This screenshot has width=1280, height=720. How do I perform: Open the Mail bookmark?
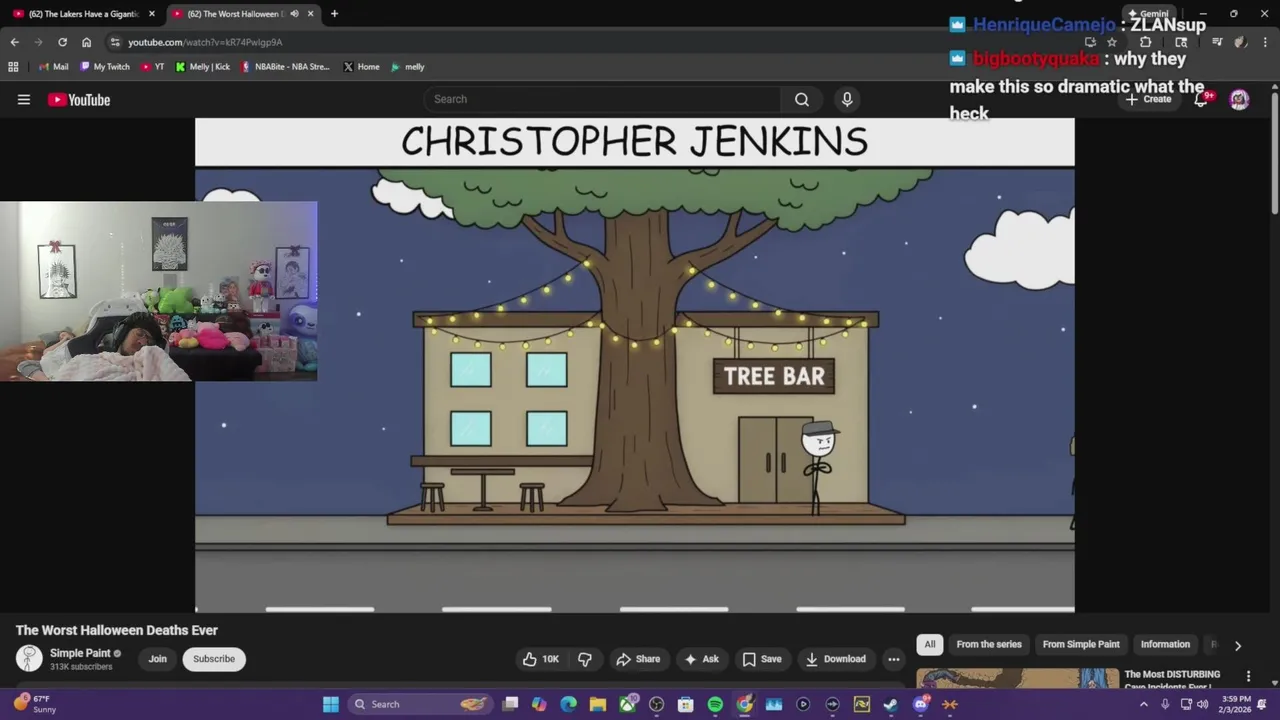[x=53, y=67]
